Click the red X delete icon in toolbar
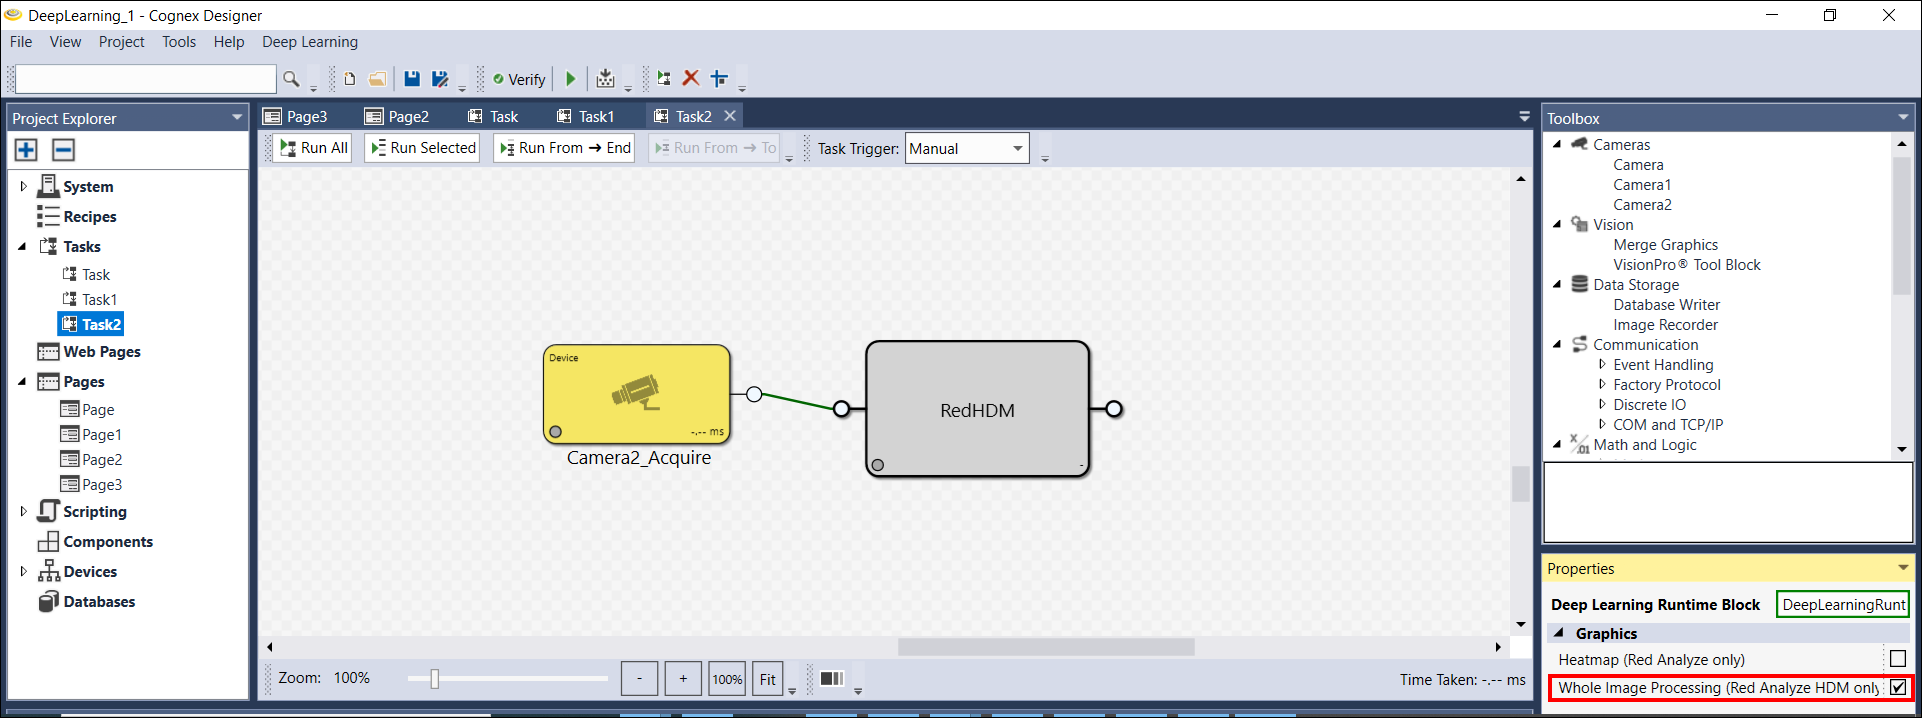1922x718 pixels. 691,78
